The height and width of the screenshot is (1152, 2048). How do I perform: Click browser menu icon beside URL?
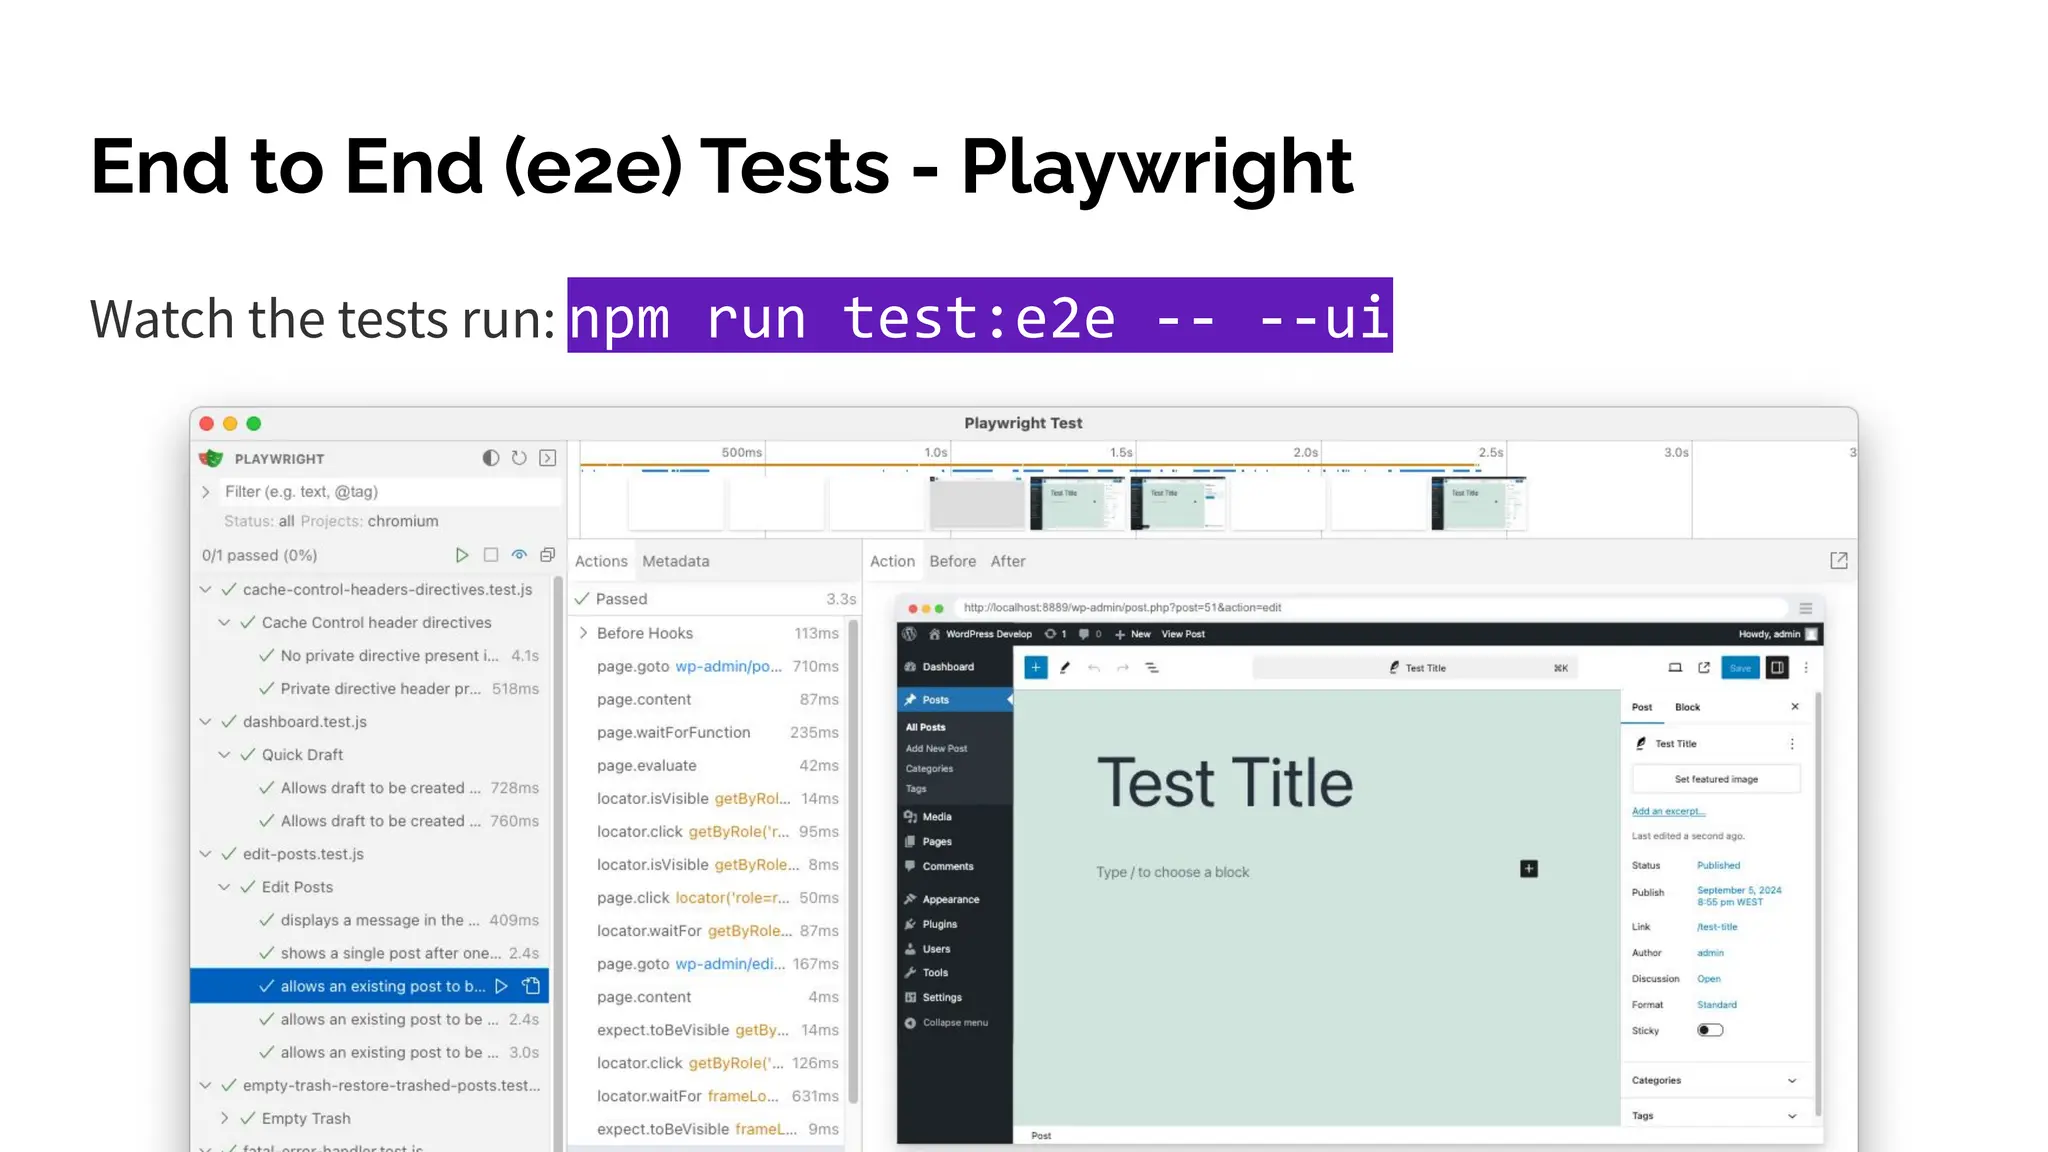pyautogui.click(x=1806, y=608)
